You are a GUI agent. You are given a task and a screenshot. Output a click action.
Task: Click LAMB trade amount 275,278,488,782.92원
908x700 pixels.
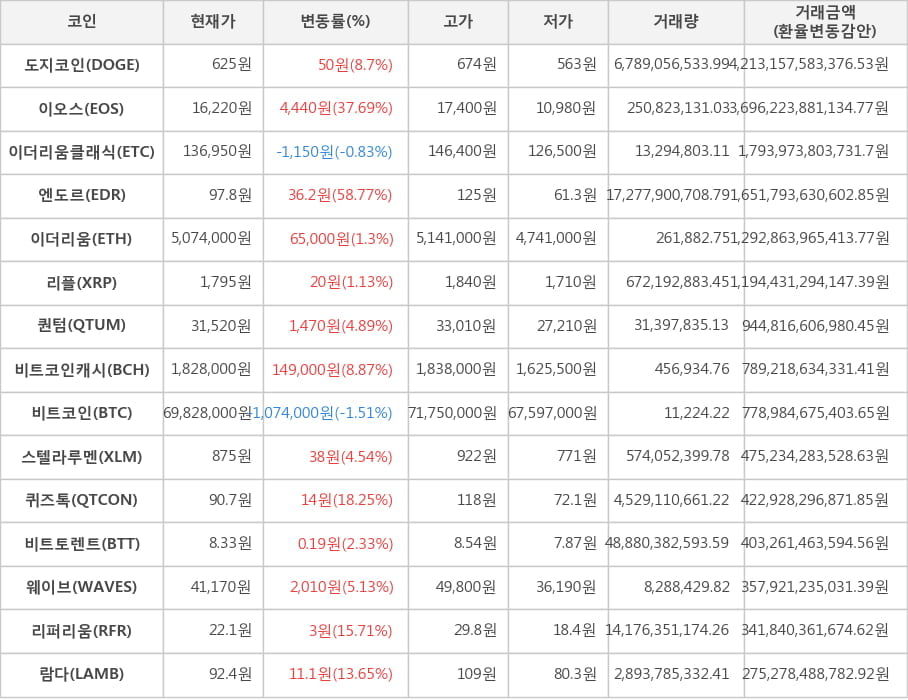click(x=815, y=674)
